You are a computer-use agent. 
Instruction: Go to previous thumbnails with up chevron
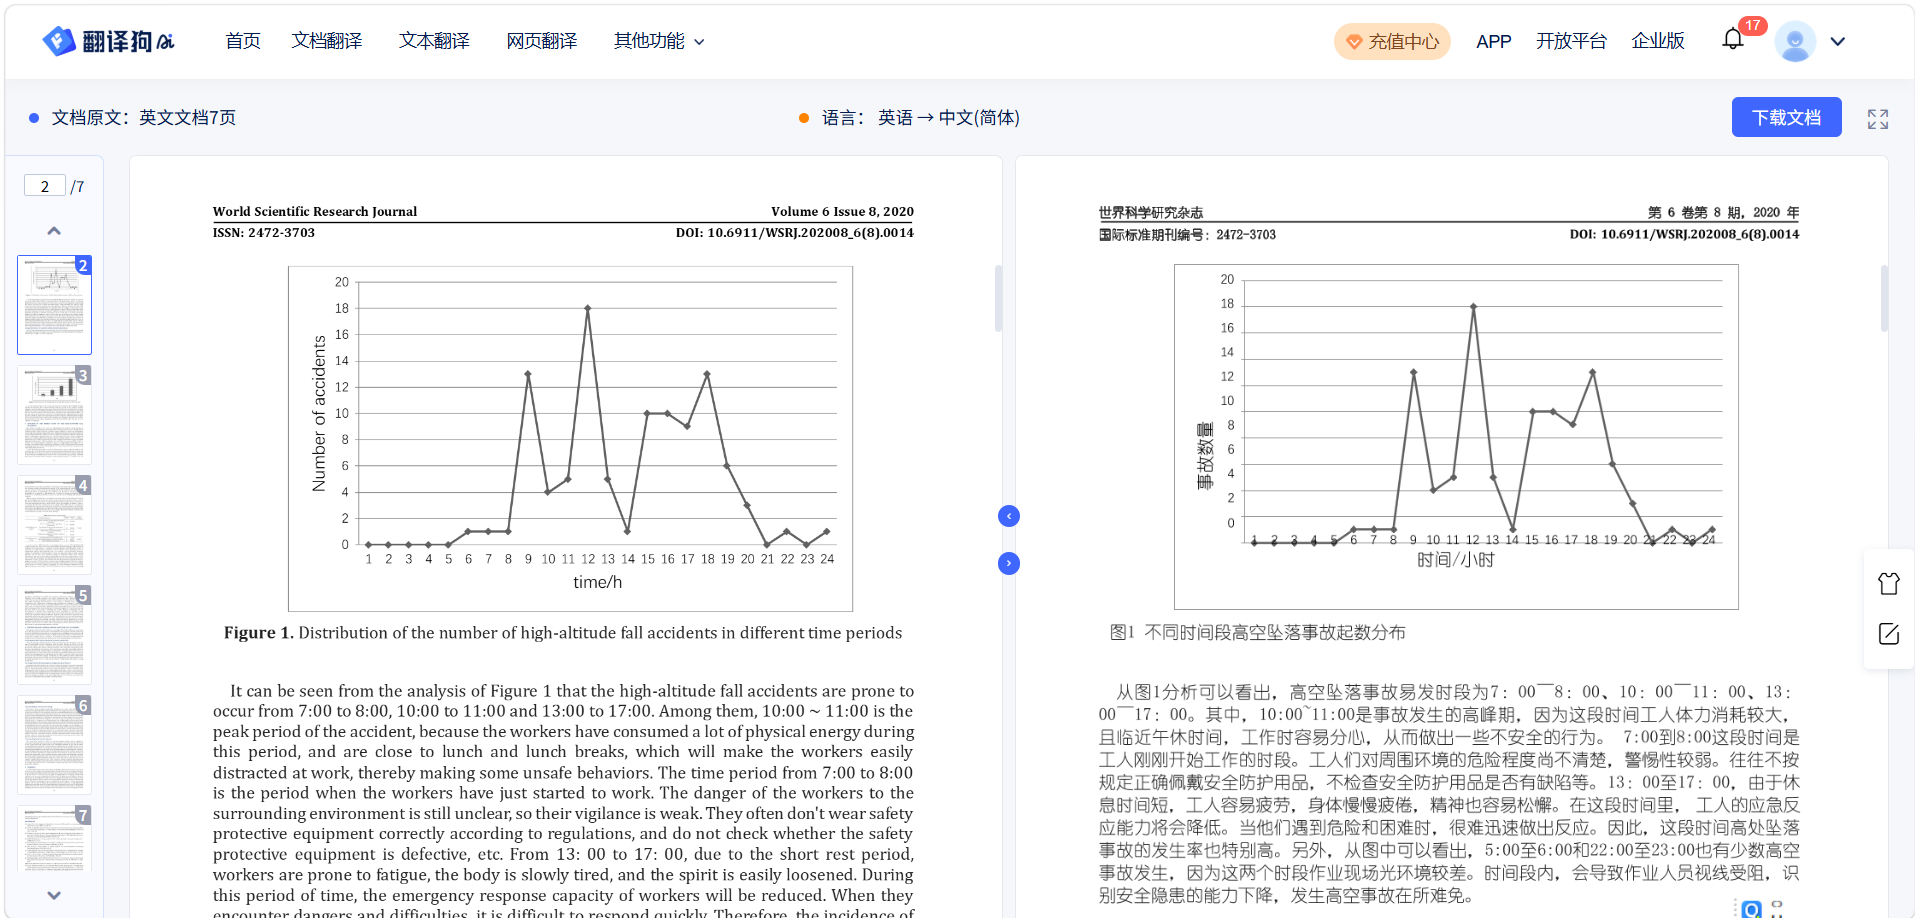click(54, 230)
